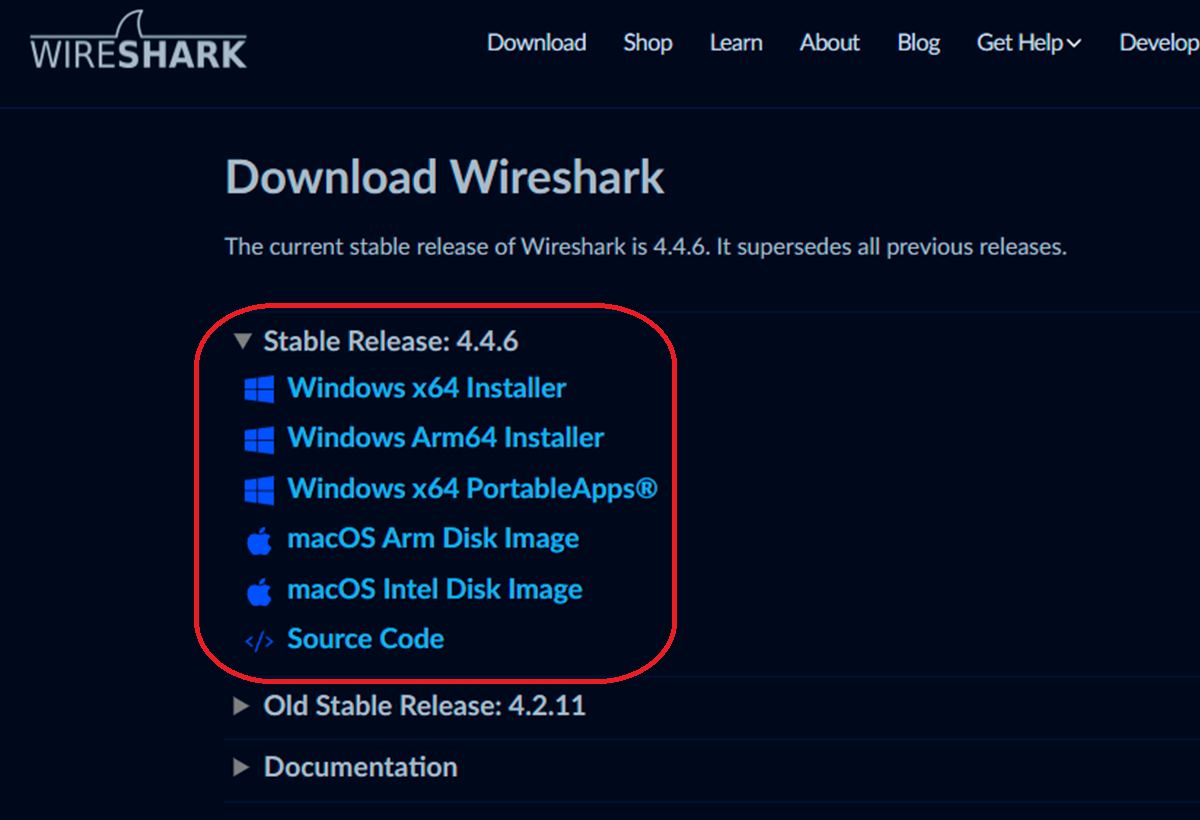
Task: Open the About menu item
Action: [x=830, y=43]
